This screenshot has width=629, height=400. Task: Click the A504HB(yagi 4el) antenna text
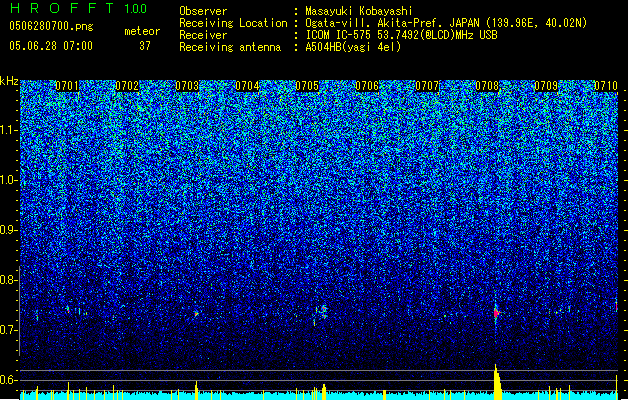point(353,47)
